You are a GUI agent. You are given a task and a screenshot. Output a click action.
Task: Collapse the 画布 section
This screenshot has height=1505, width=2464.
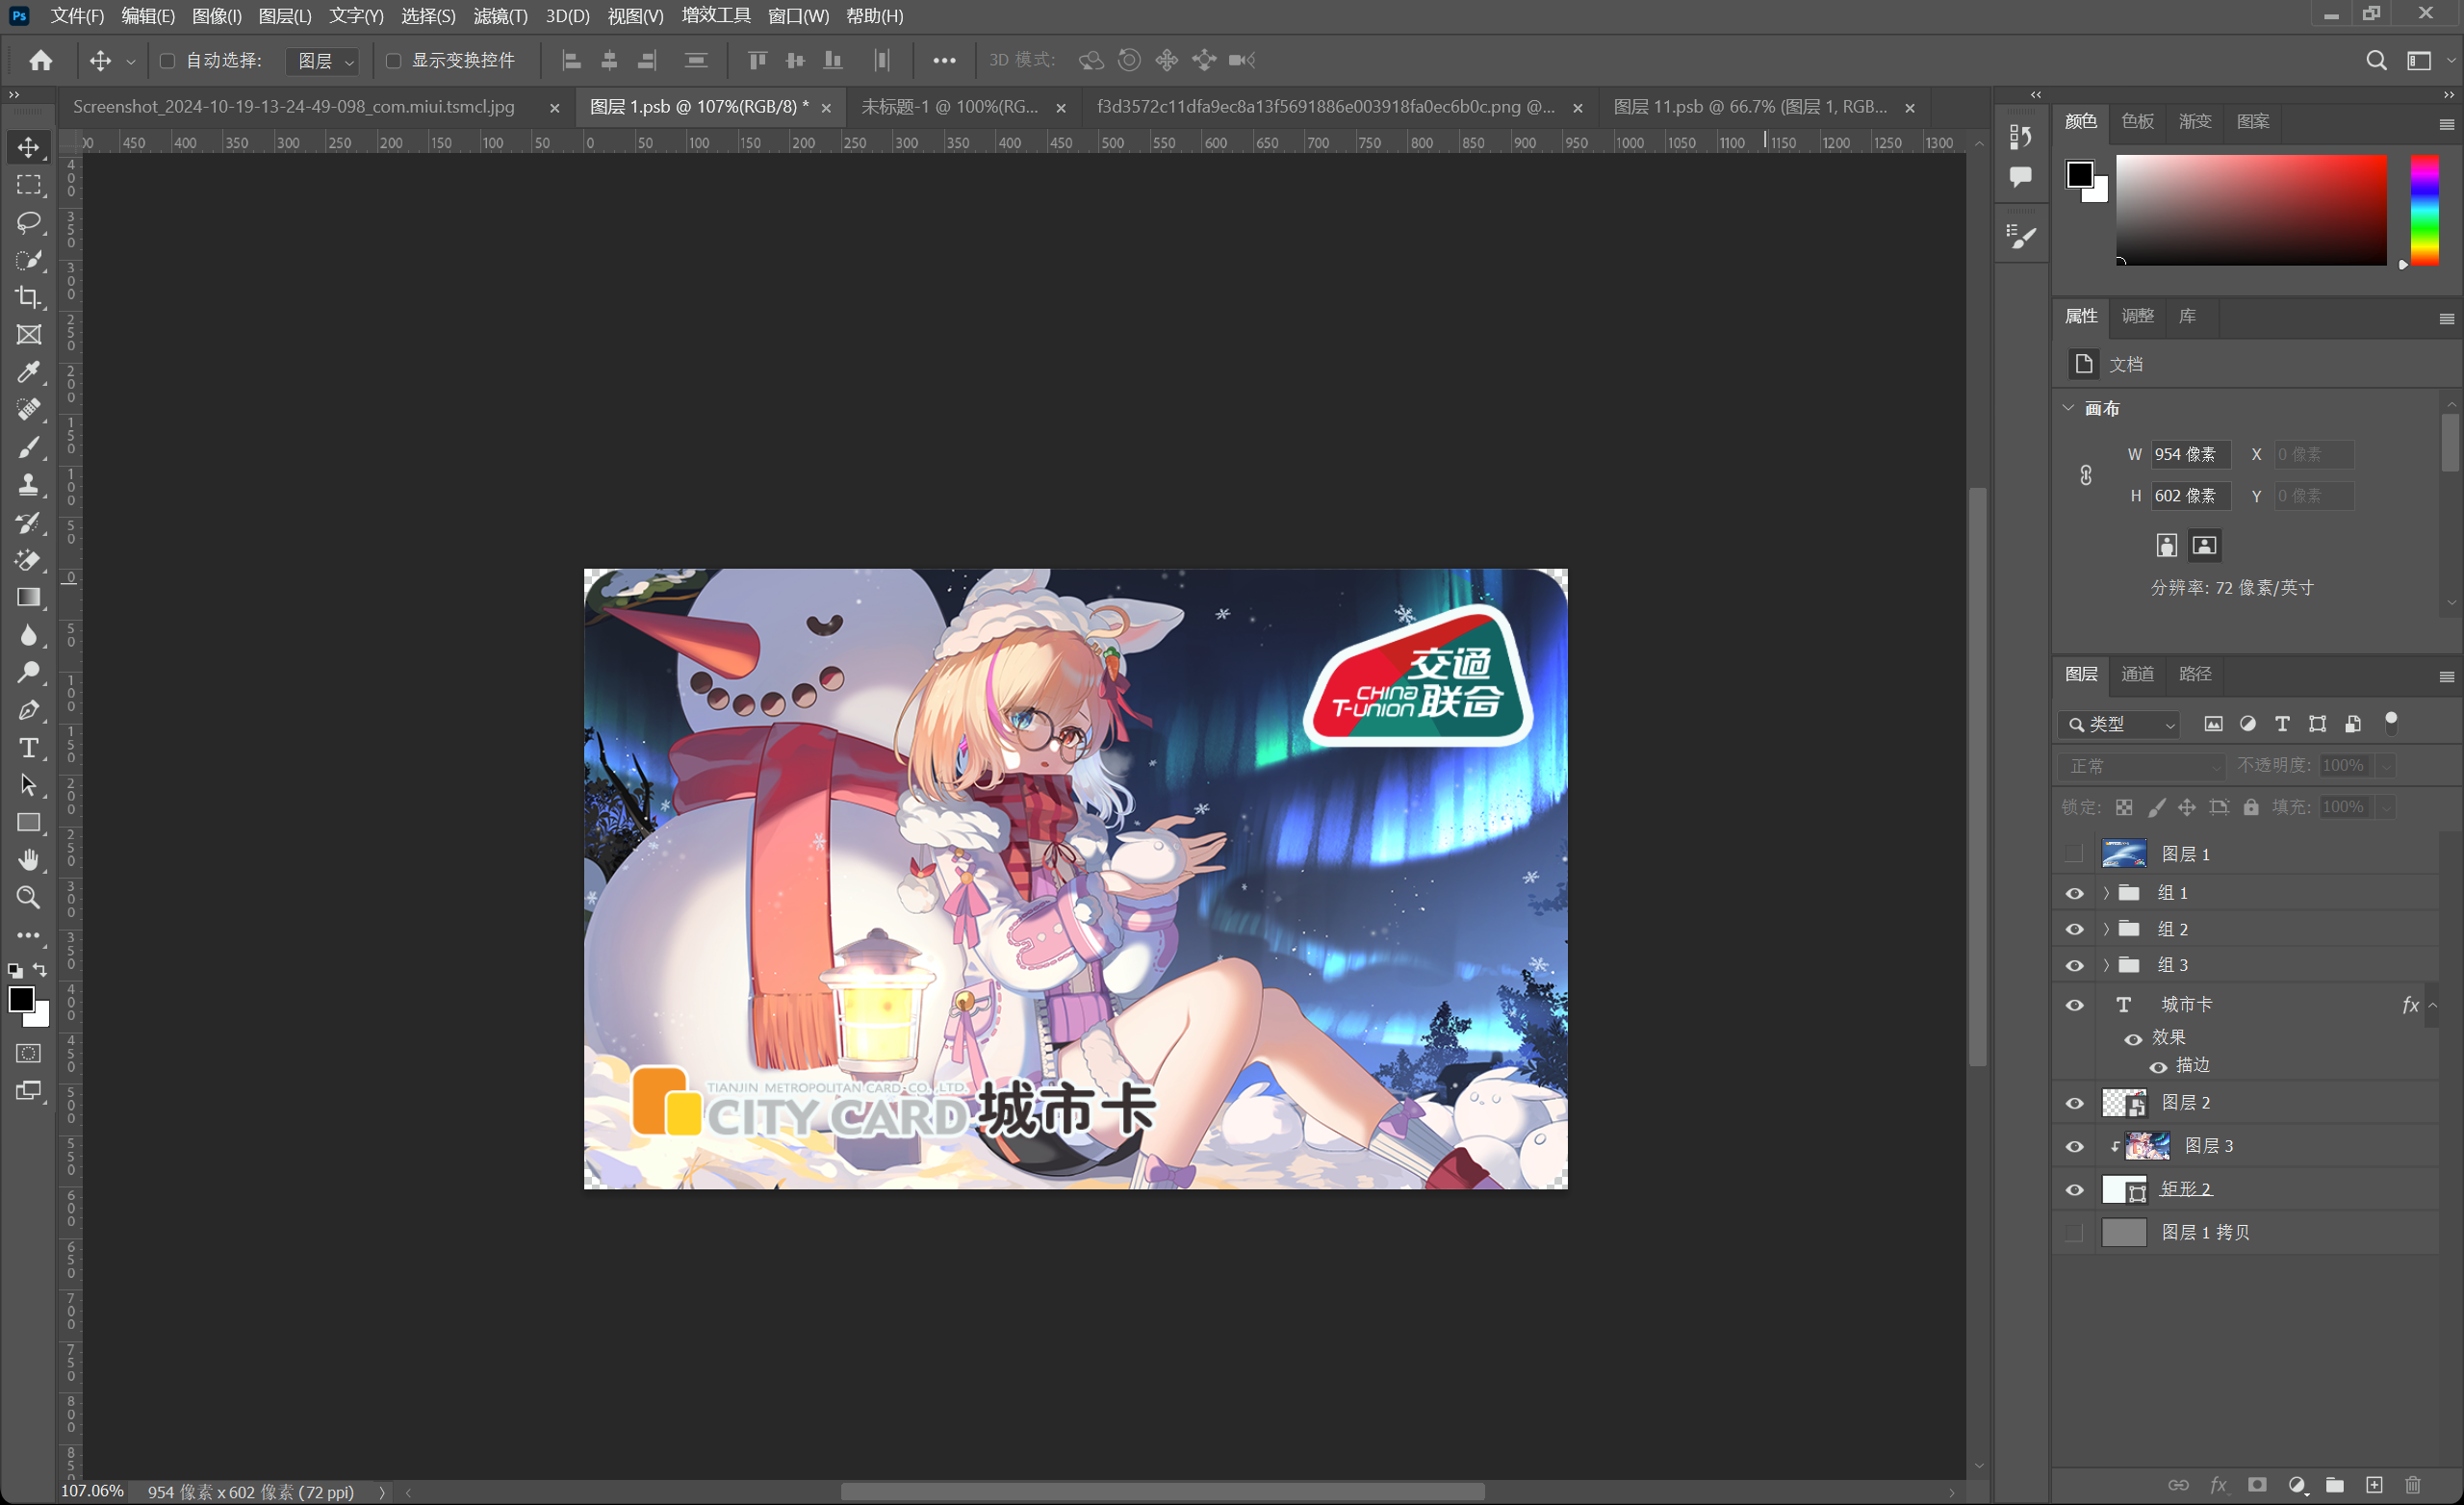point(2068,408)
